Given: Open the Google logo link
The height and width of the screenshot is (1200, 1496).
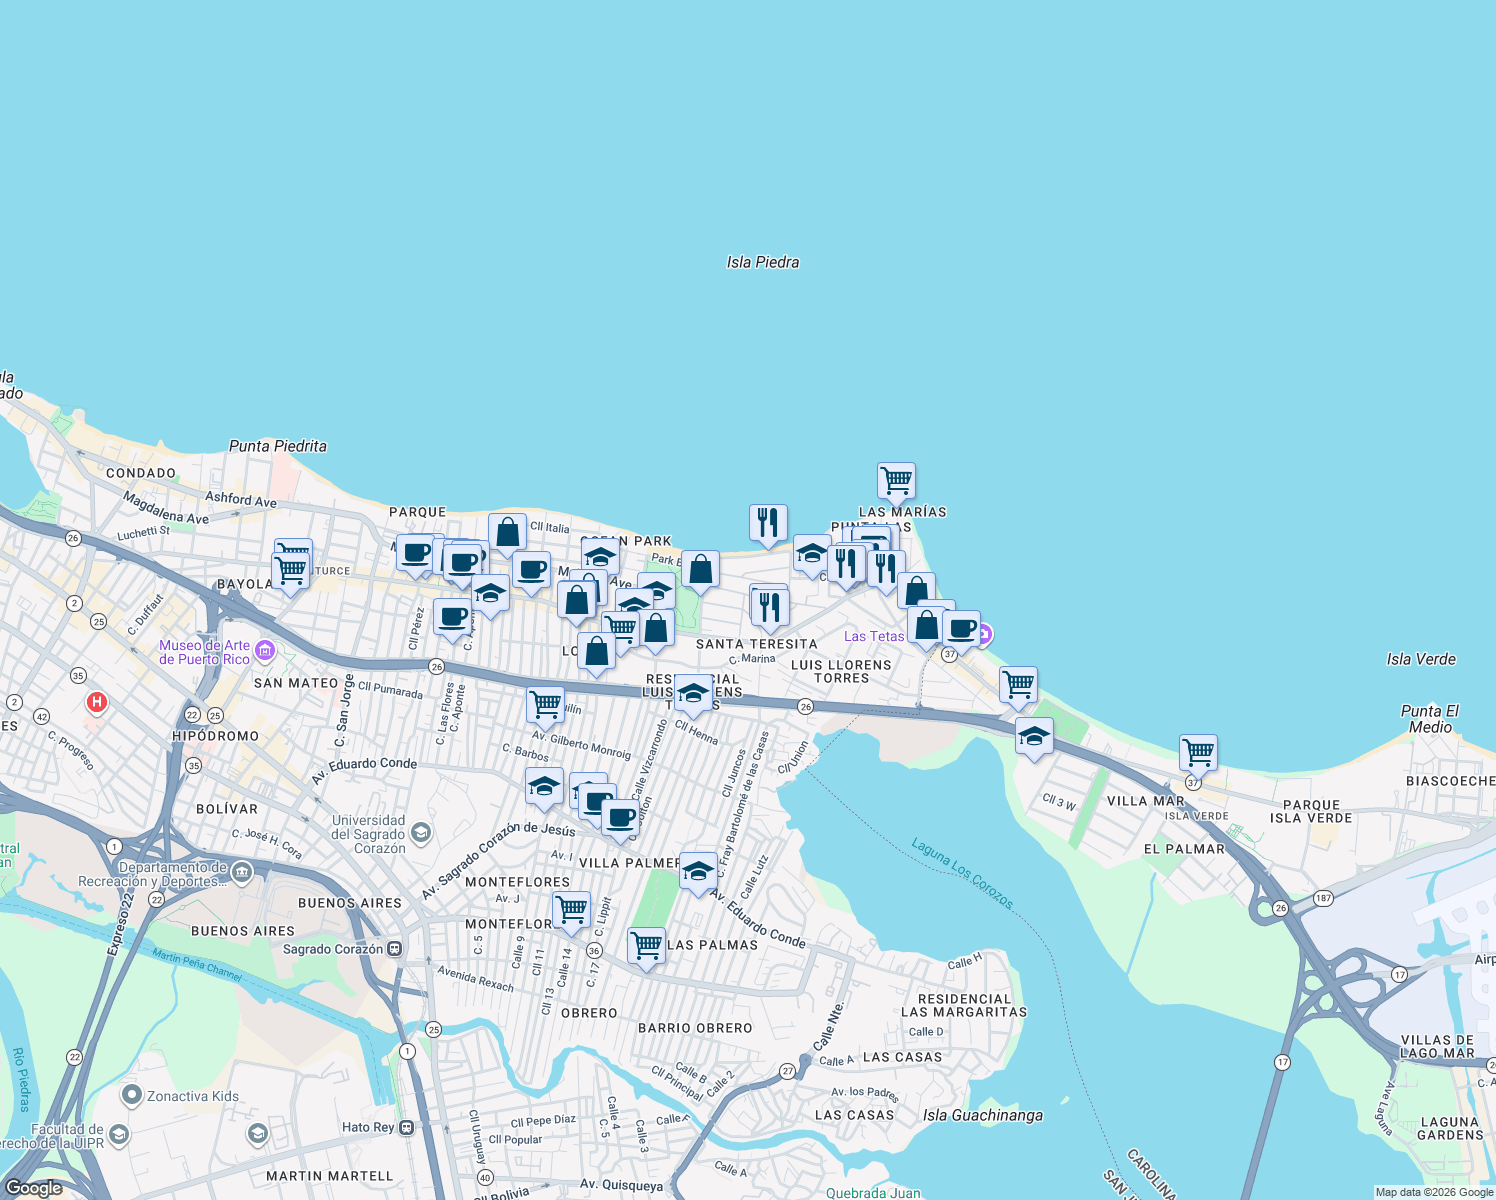Looking at the screenshot, I should click(34, 1188).
